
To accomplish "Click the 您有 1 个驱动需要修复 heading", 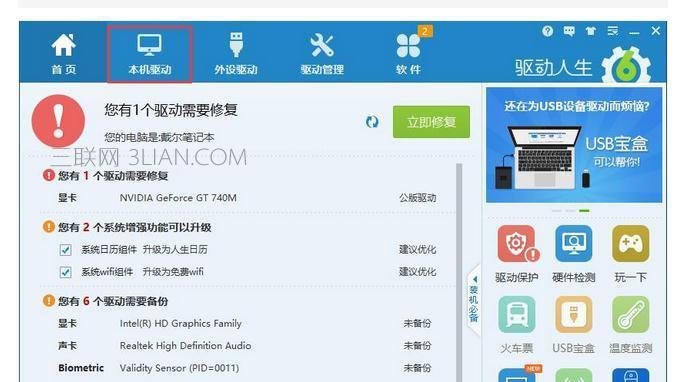I will (x=113, y=176).
